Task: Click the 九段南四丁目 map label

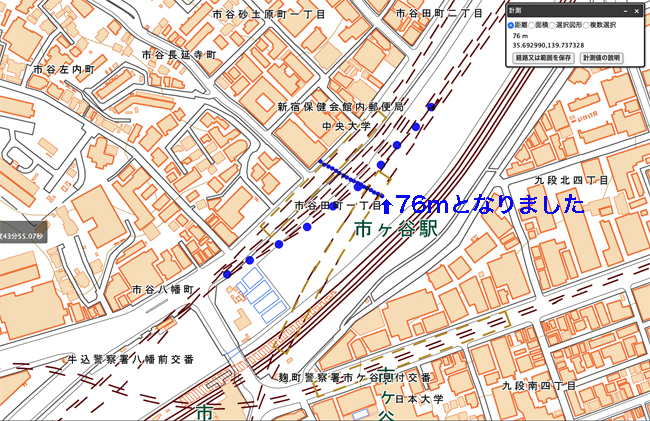Action: point(539,386)
